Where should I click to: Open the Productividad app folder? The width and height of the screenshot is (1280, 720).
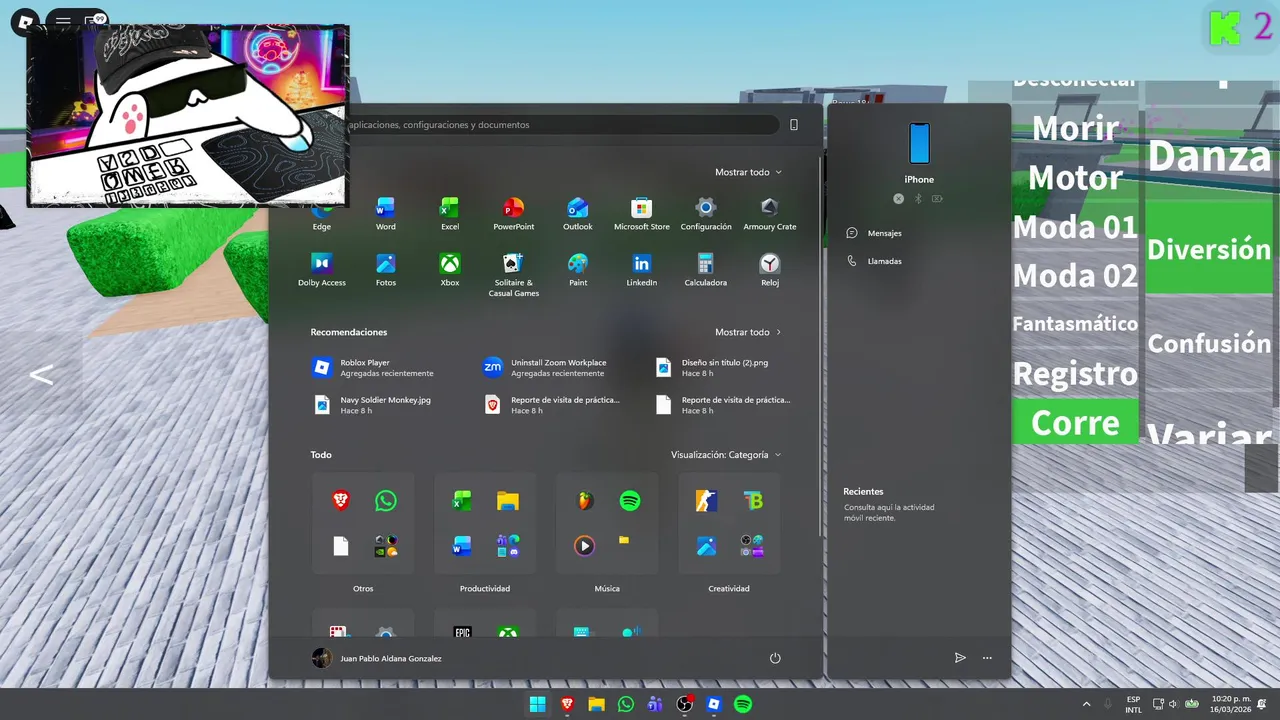point(485,524)
